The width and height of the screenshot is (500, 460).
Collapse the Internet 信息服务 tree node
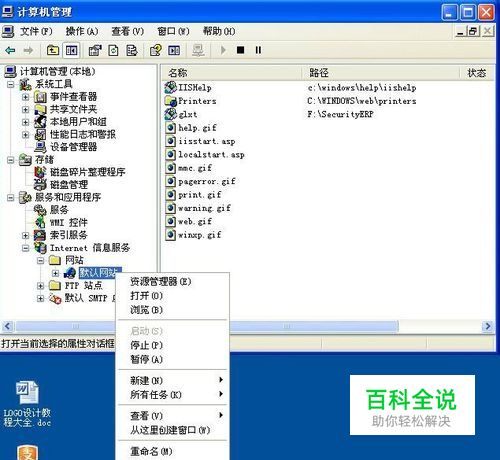[x=25, y=248]
